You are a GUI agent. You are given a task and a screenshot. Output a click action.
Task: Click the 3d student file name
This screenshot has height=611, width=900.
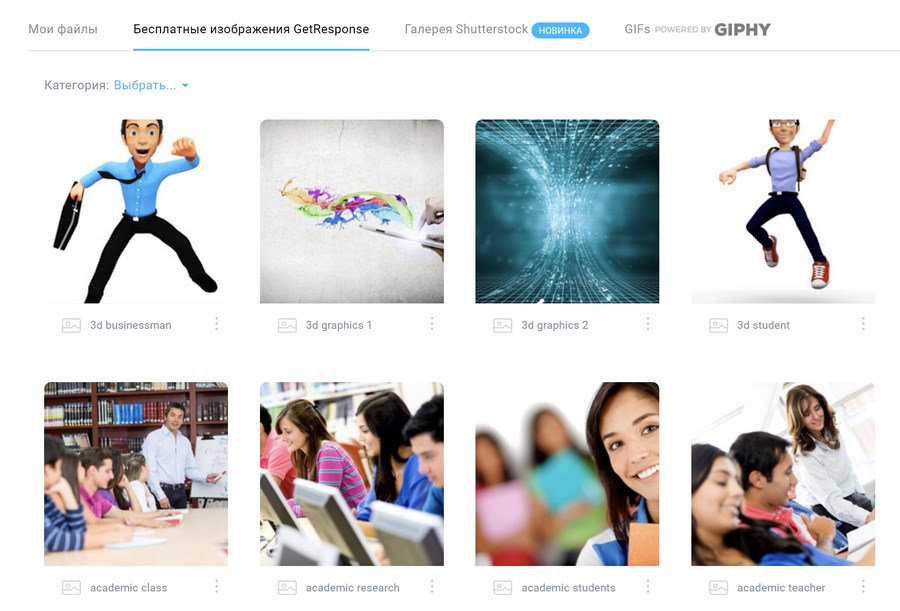pos(763,325)
